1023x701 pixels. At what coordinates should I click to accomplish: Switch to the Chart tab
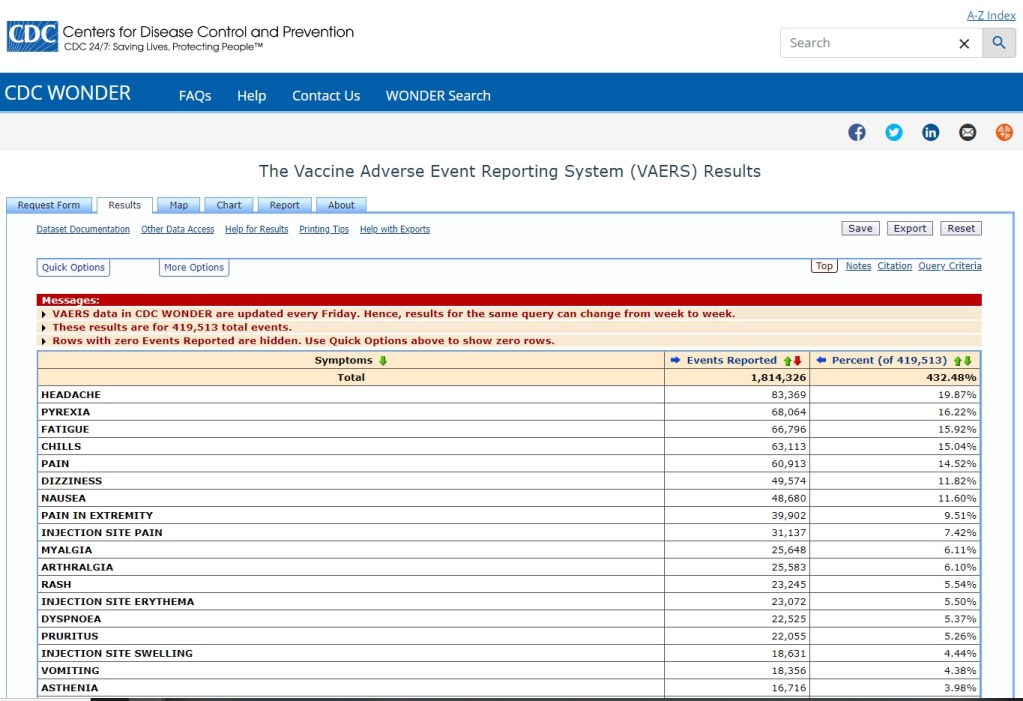click(x=229, y=205)
